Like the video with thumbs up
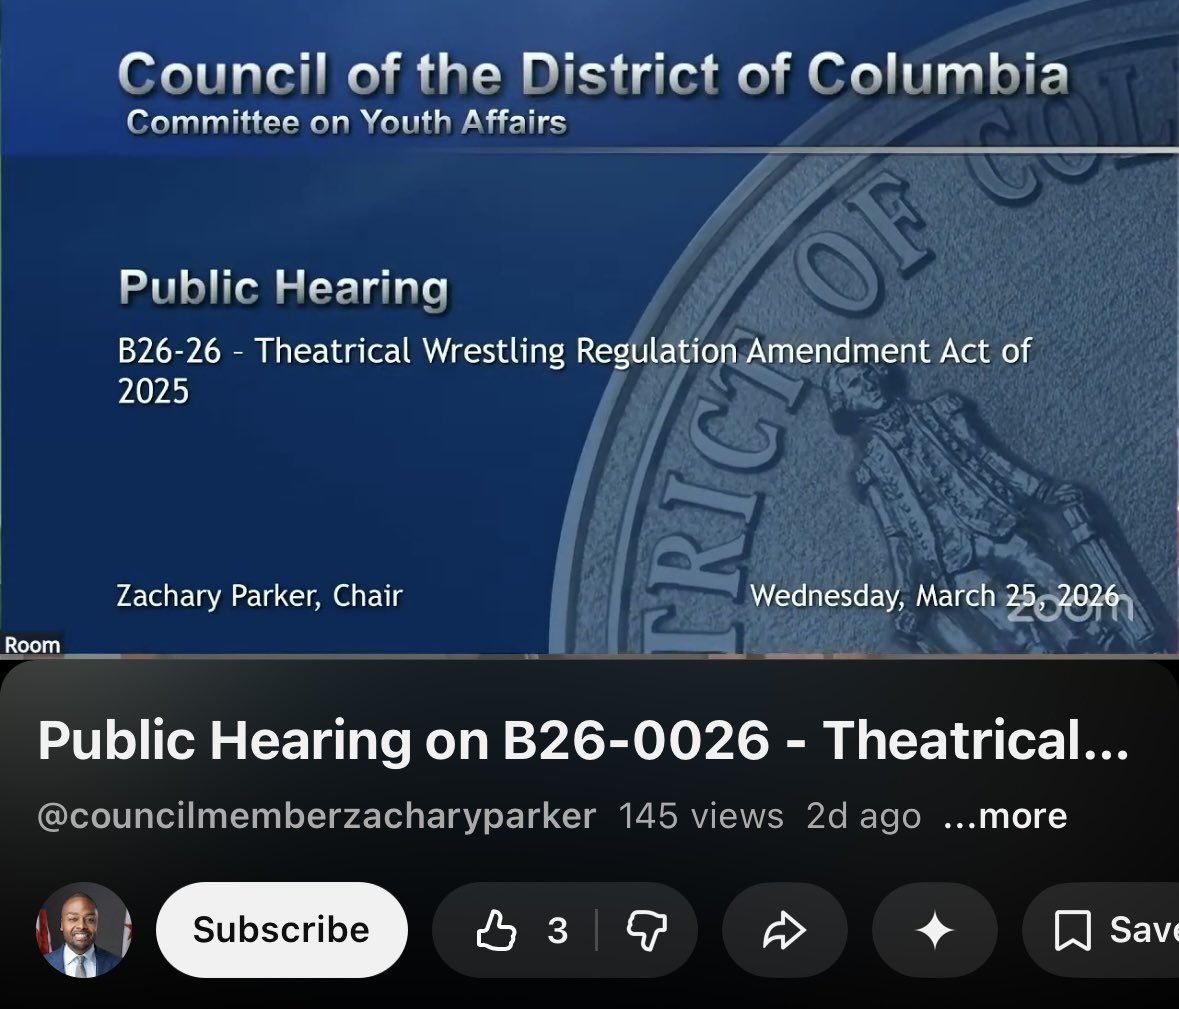The width and height of the screenshot is (1179, 1009). (x=497, y=930)
